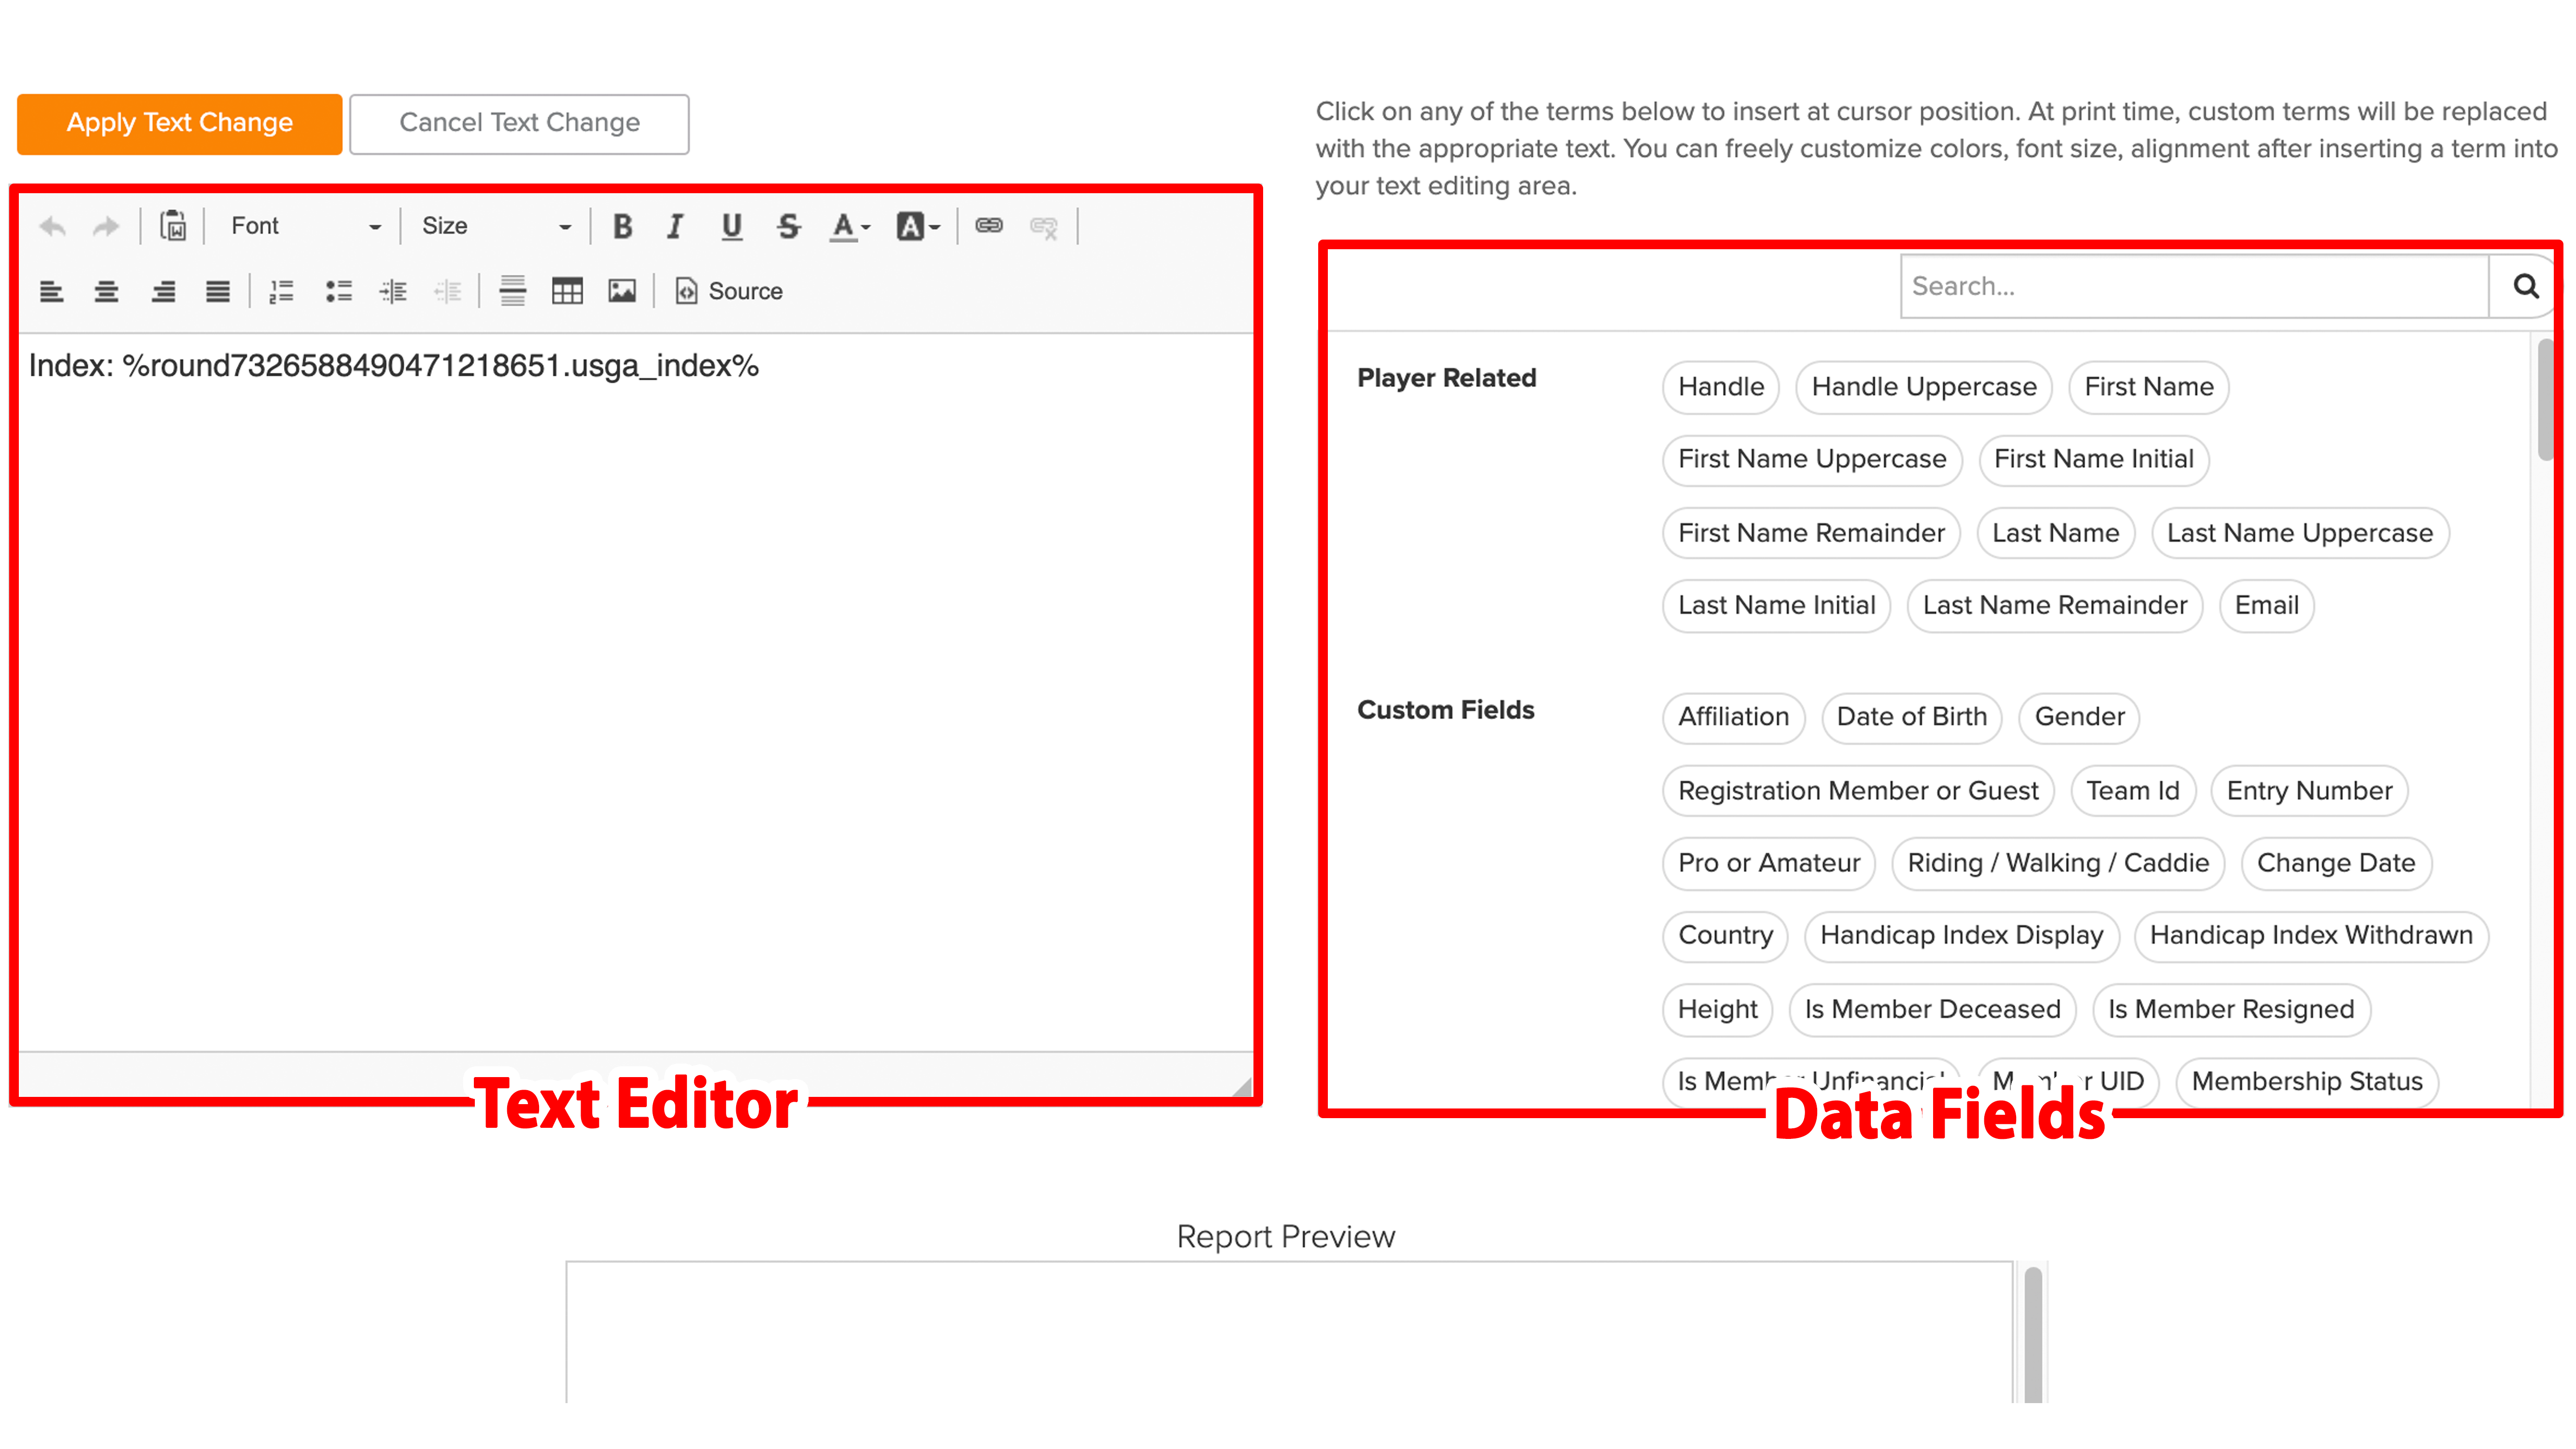Click the text editor resize handle
This screenshot has width=2576, height=1449.
click(1242, 1087)
